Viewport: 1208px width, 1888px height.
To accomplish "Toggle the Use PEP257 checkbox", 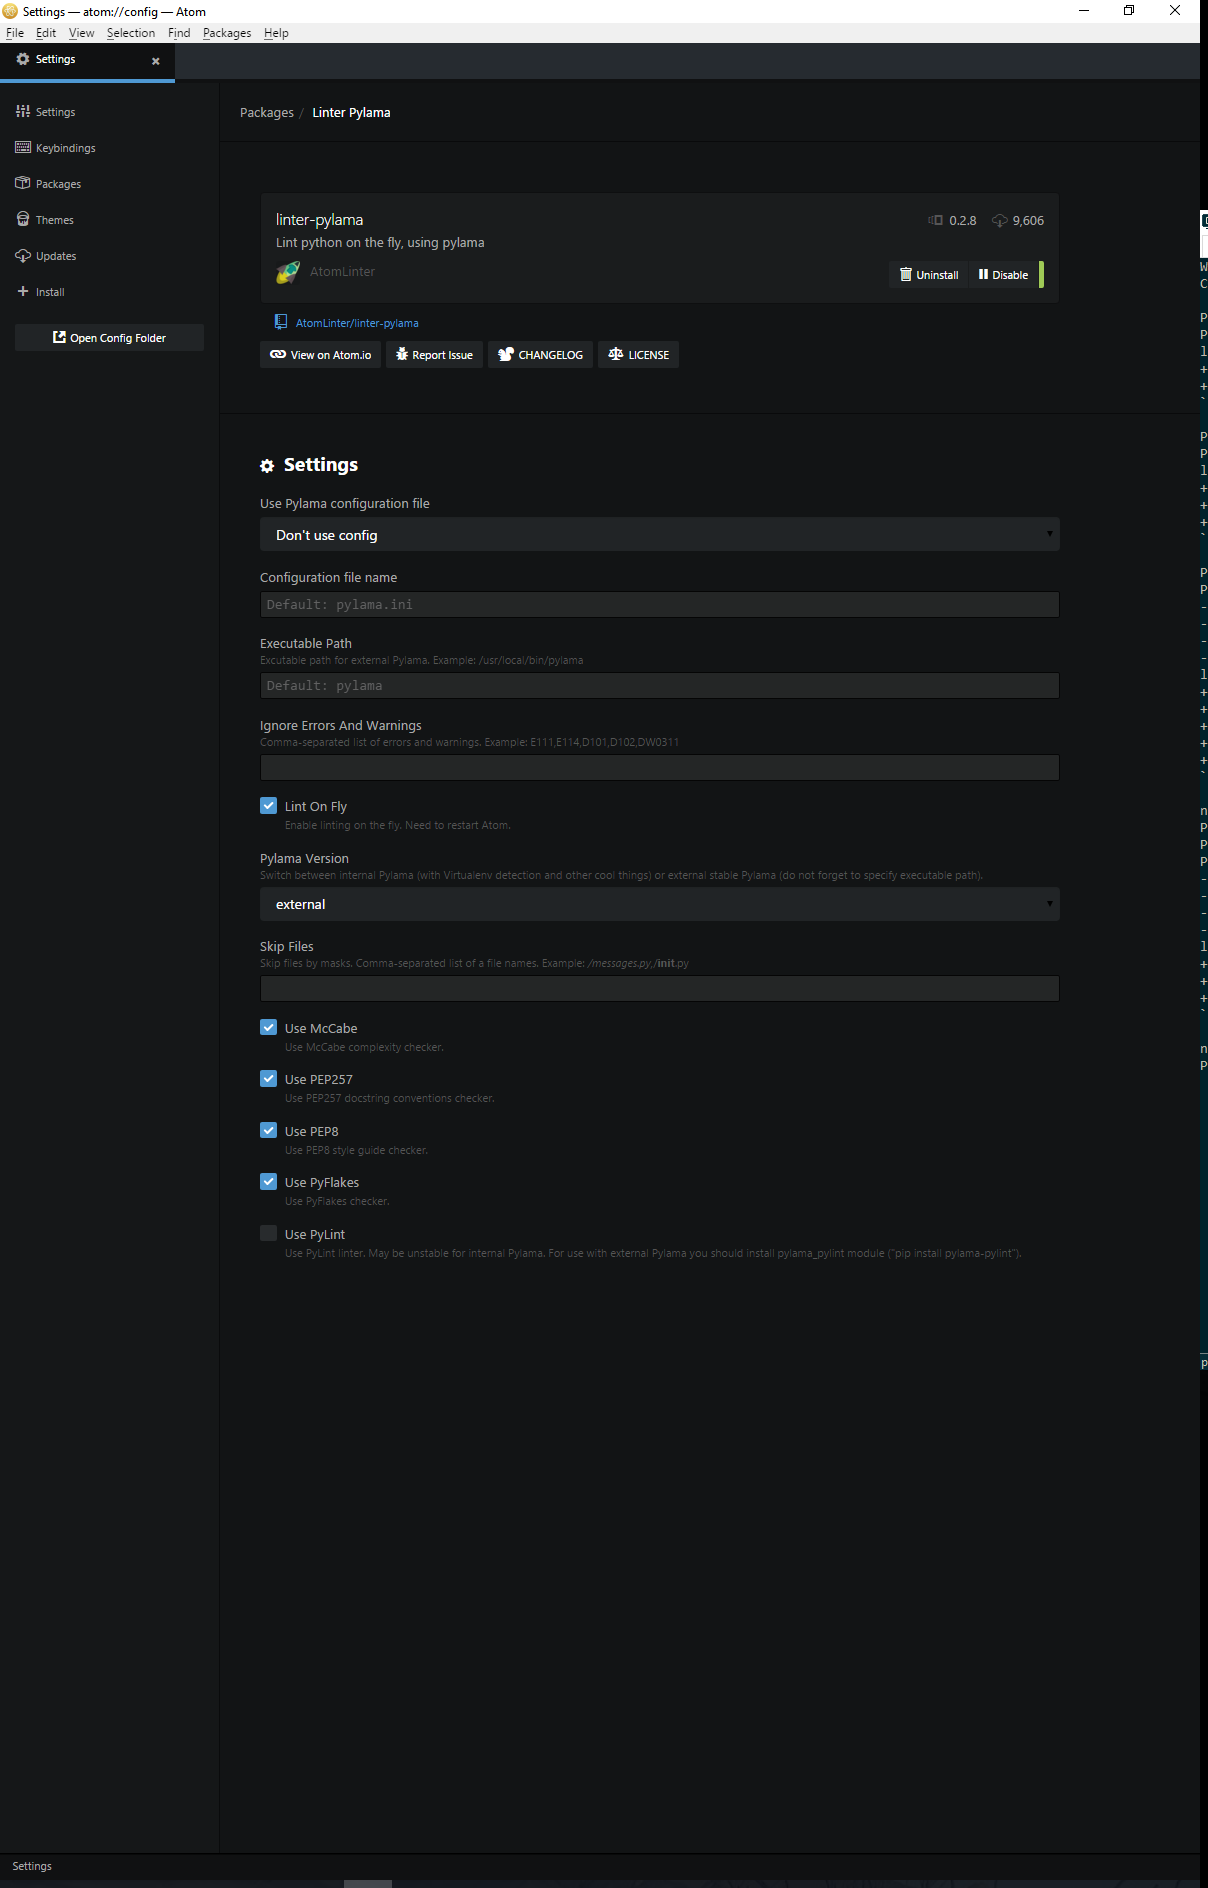I will click(x=268, y=1078).
